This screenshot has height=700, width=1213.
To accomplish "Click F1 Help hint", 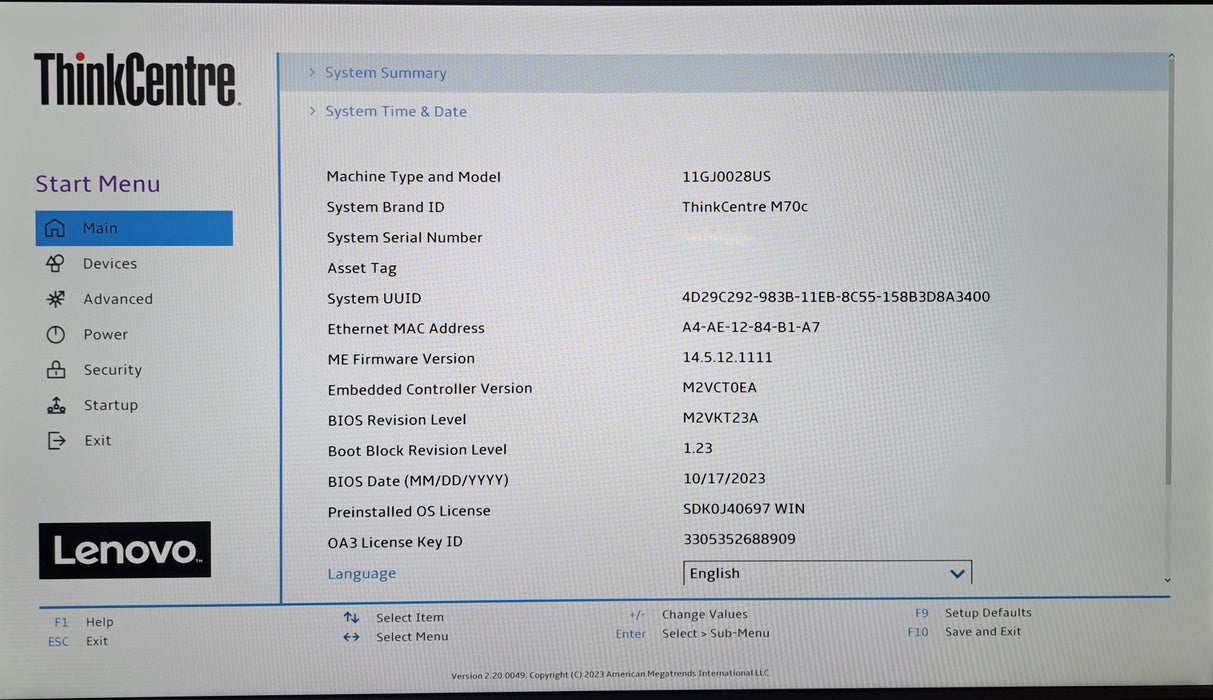I will point(84,622).
